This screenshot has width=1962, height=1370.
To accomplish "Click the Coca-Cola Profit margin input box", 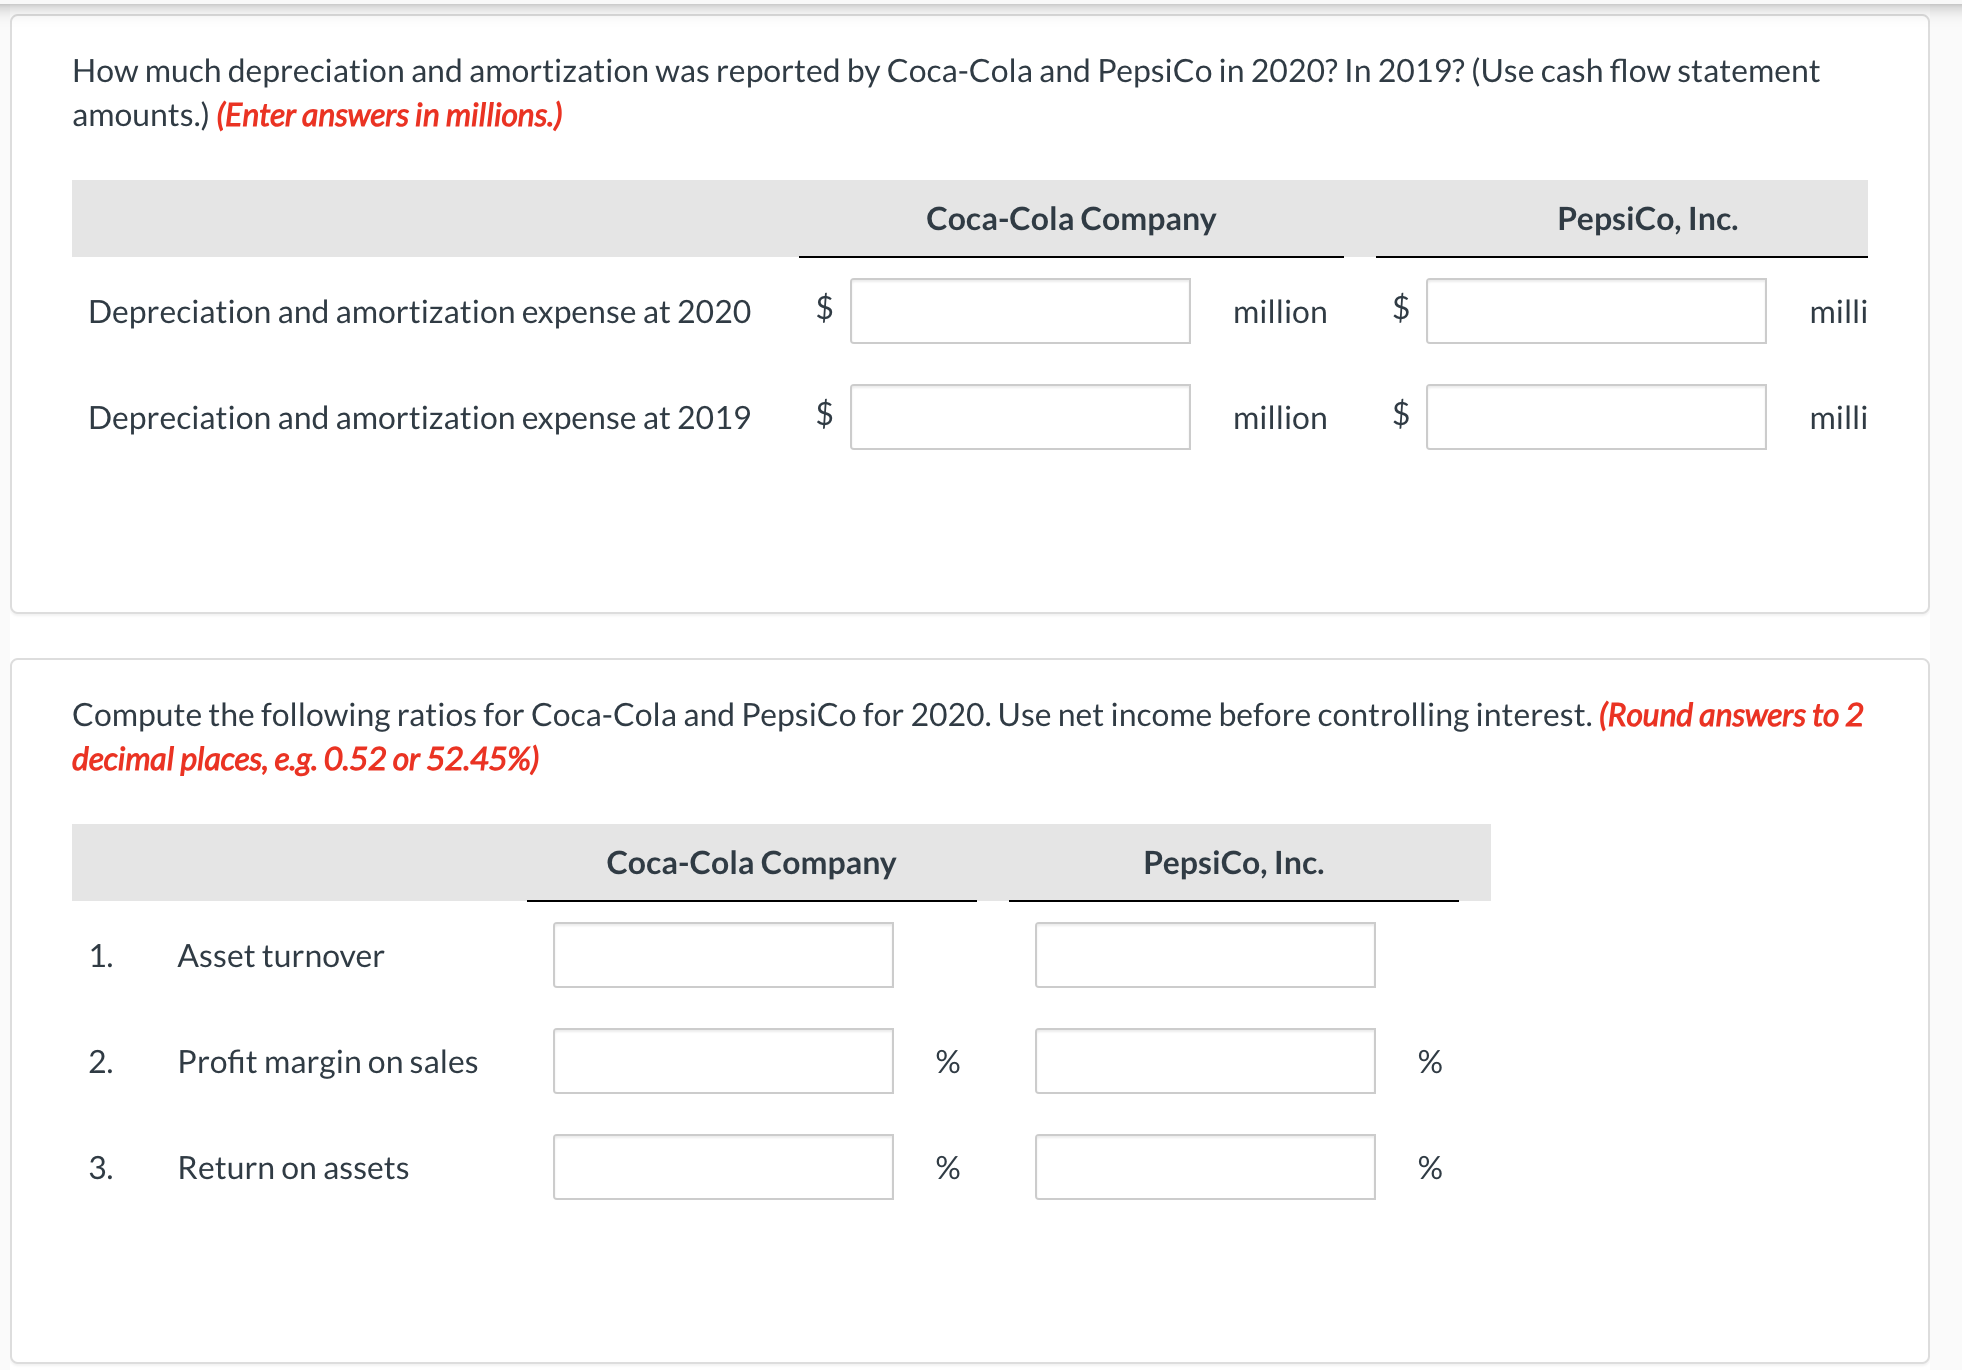I will pyautogui.click(x=722, y=1061).
